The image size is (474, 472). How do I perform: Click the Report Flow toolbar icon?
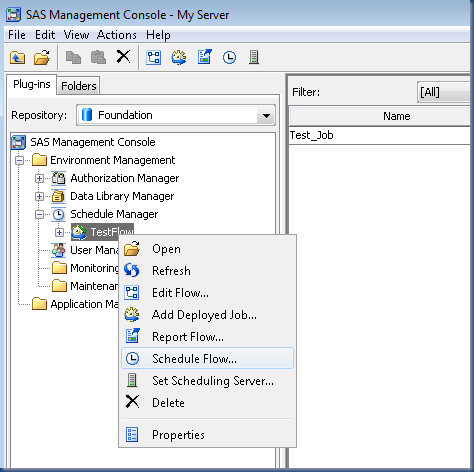[x=204, y=57]
